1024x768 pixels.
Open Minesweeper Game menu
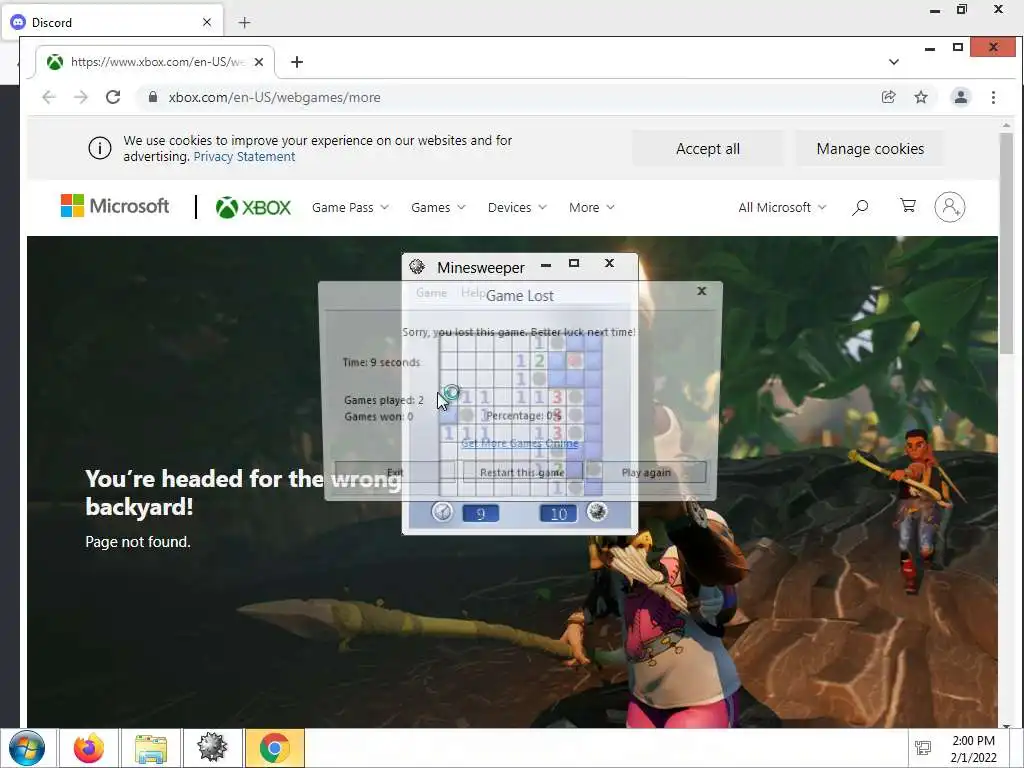tap(432, 293)
